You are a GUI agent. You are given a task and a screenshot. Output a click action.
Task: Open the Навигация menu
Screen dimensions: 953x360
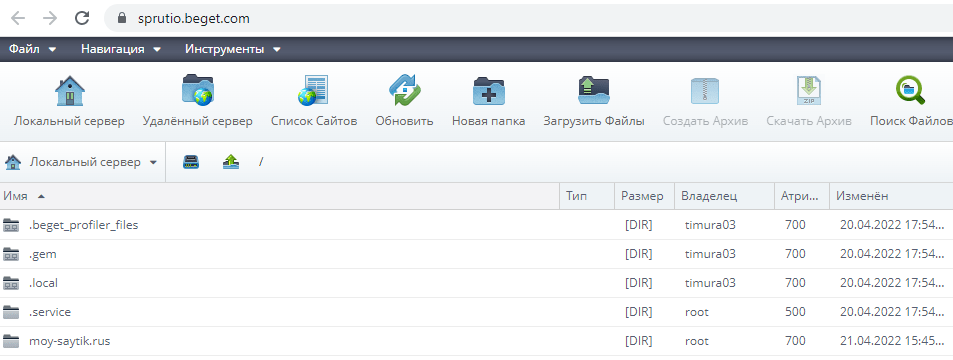[121, 49]
